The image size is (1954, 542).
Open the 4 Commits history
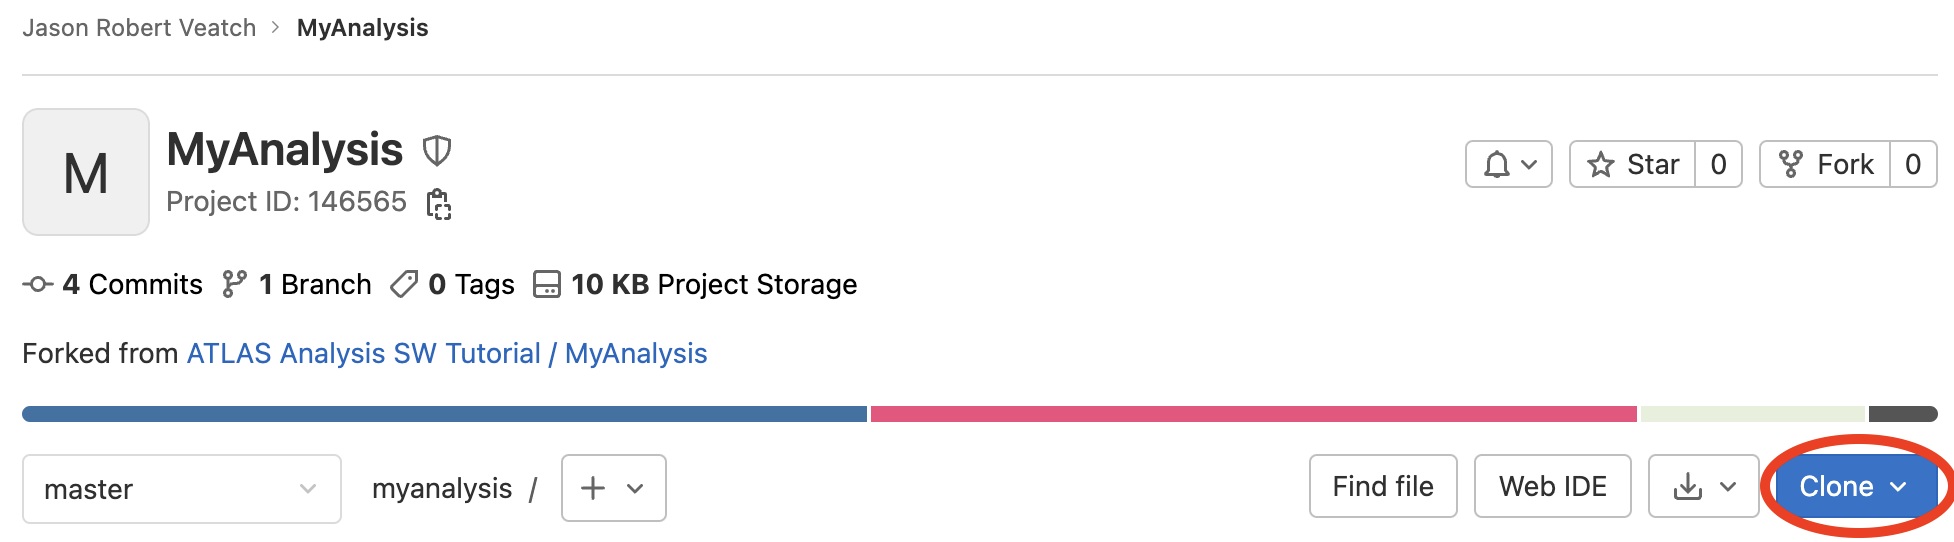click(113, 285)
